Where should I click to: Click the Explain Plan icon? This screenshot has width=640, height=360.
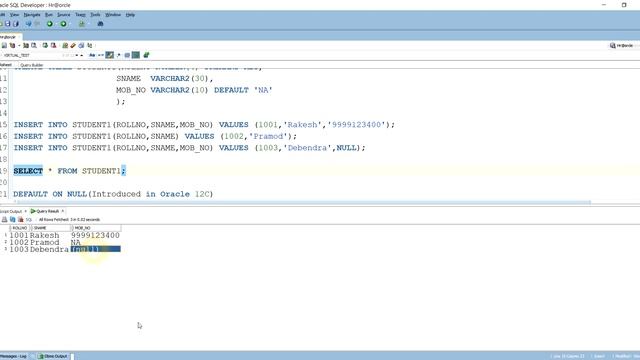(26, 45)
